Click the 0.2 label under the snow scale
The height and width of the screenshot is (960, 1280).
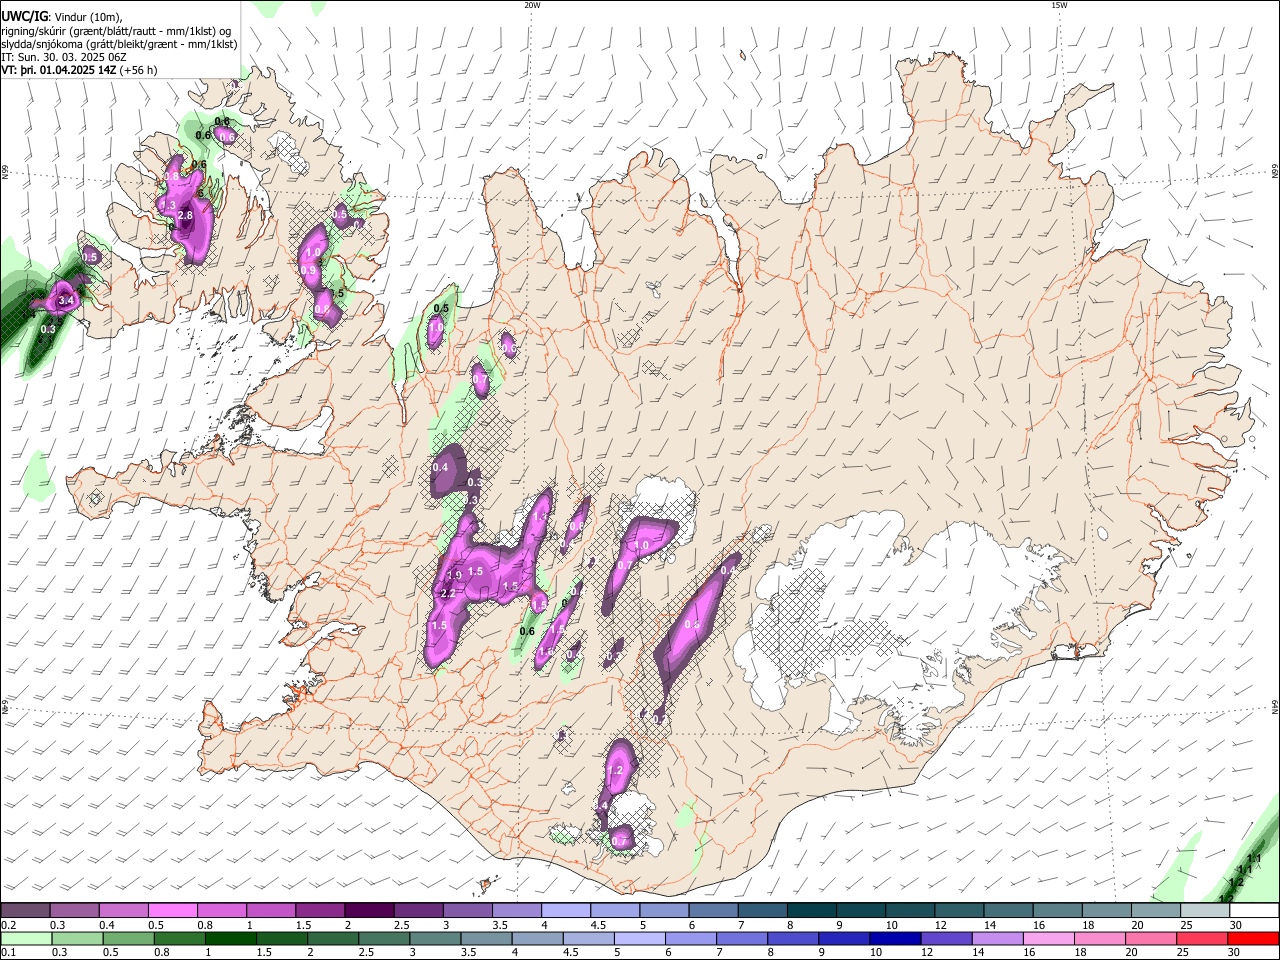click(9, 925)
